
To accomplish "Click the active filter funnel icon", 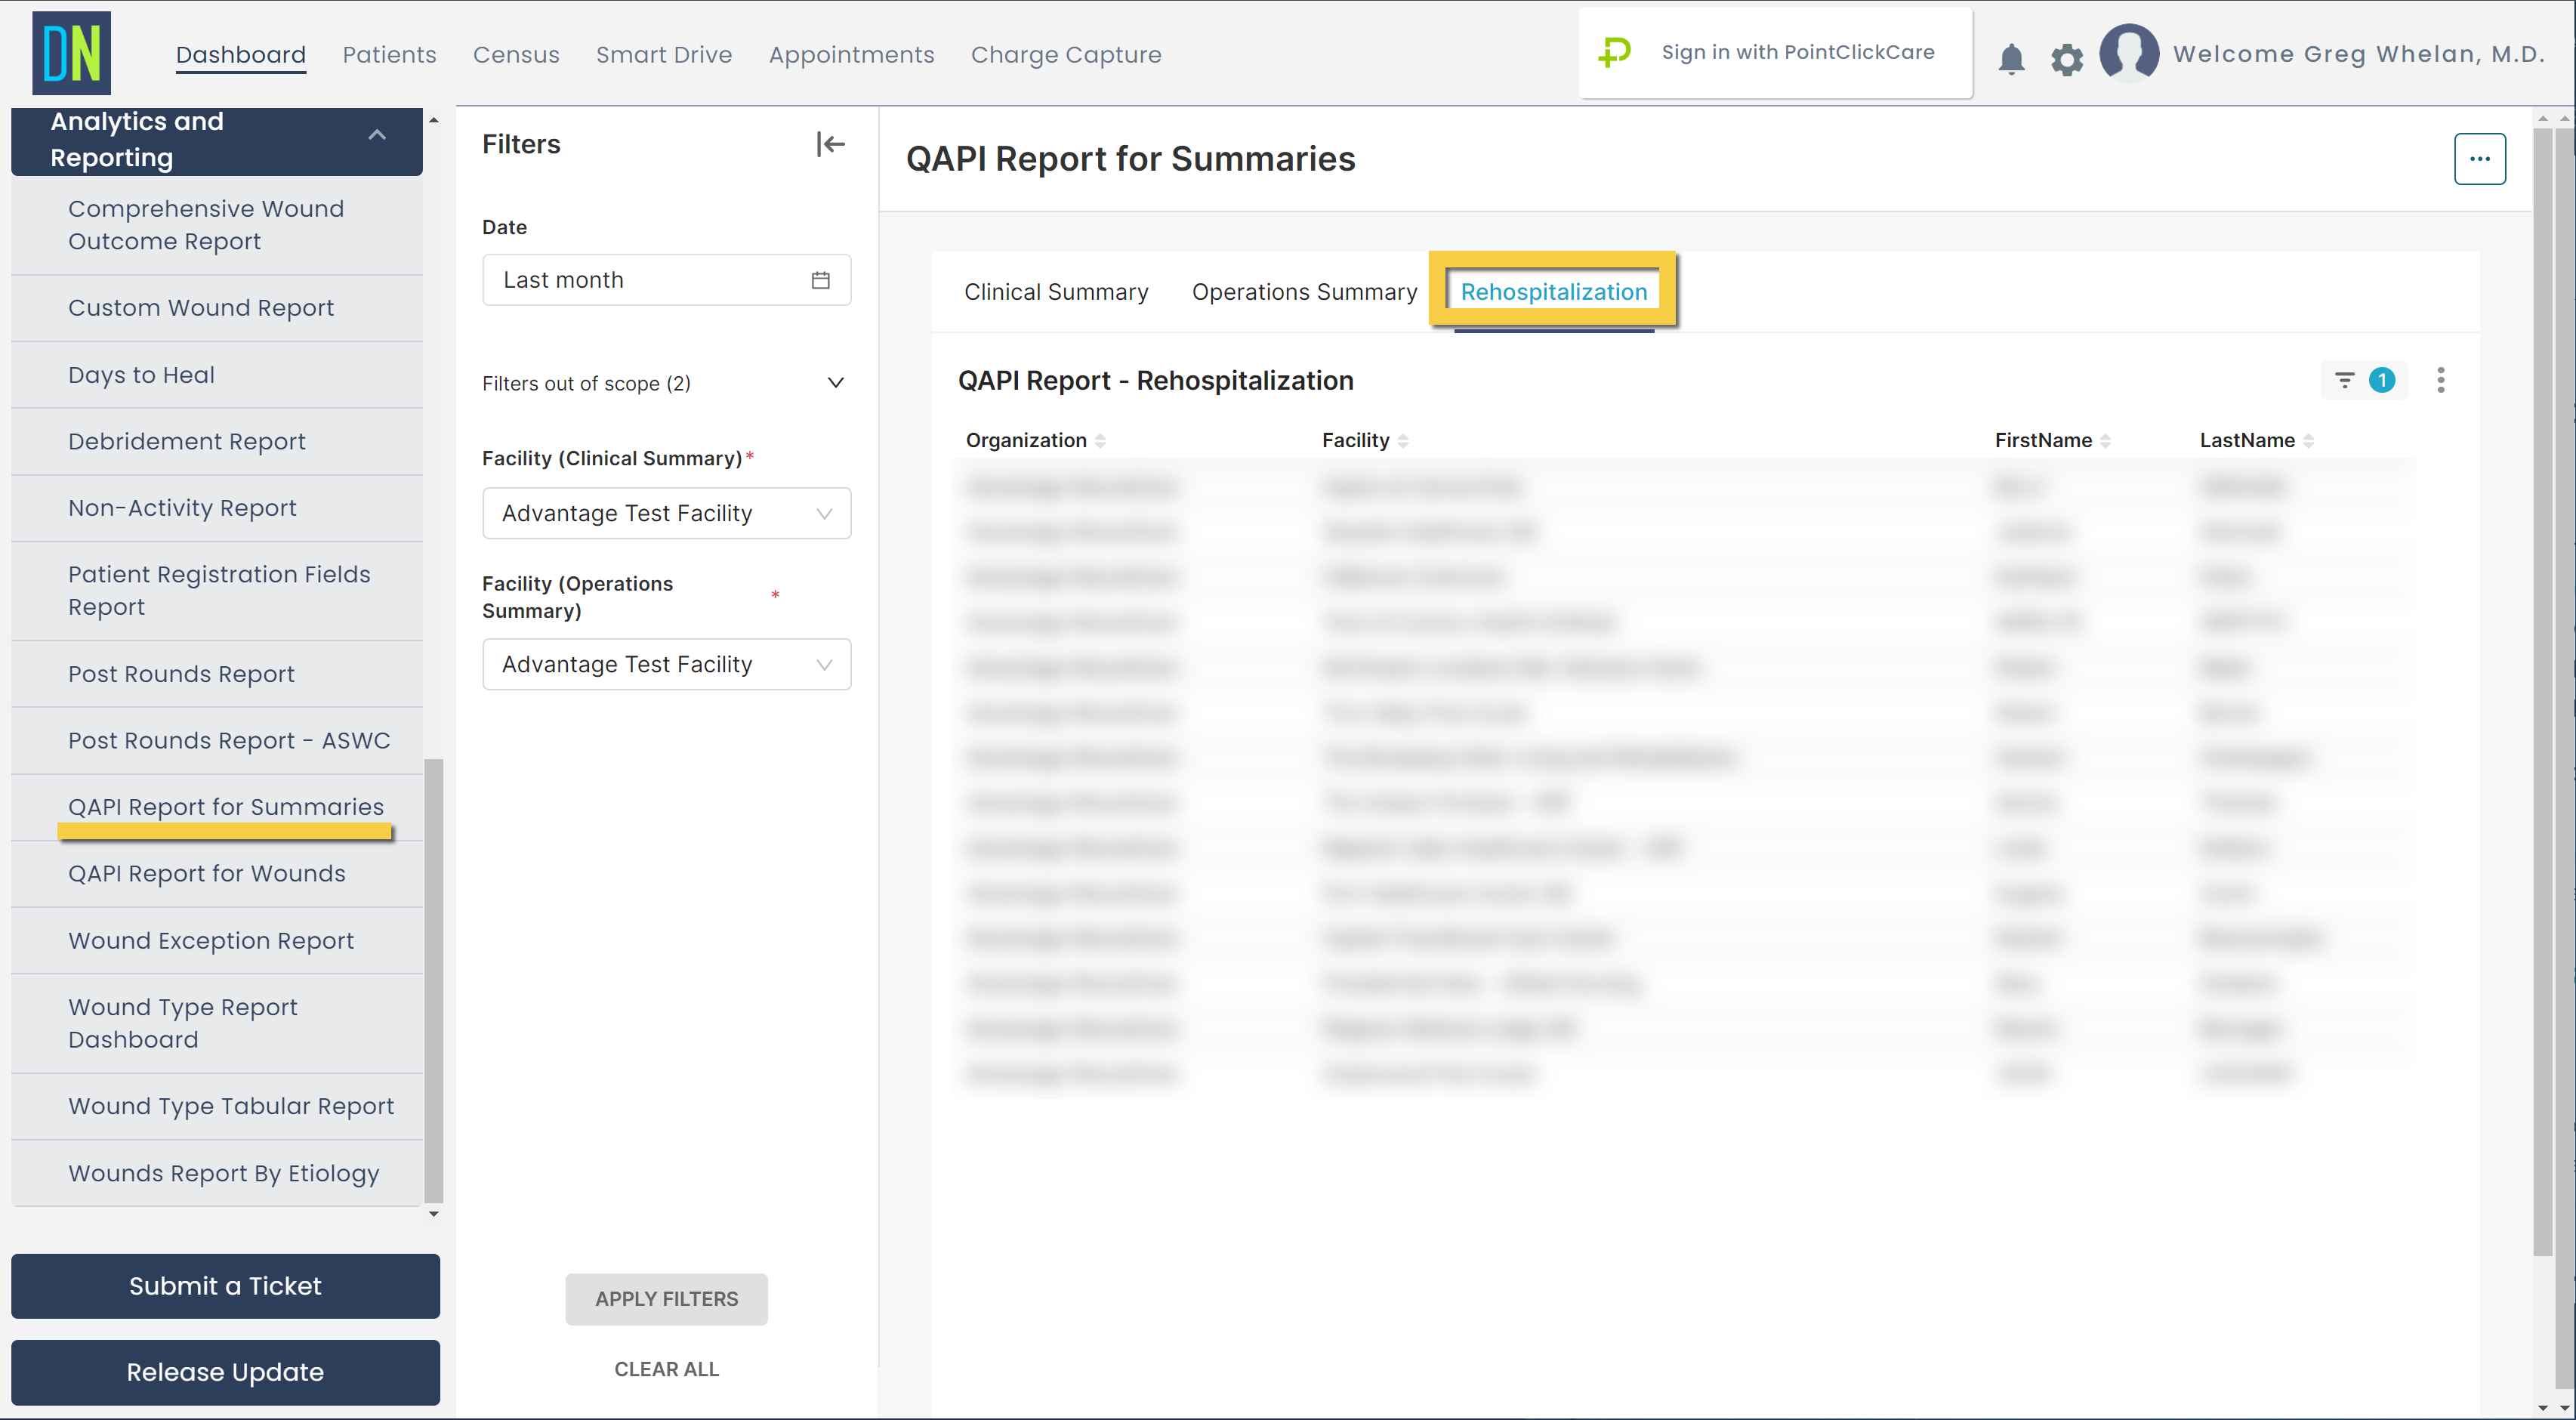I will 2344,380.
